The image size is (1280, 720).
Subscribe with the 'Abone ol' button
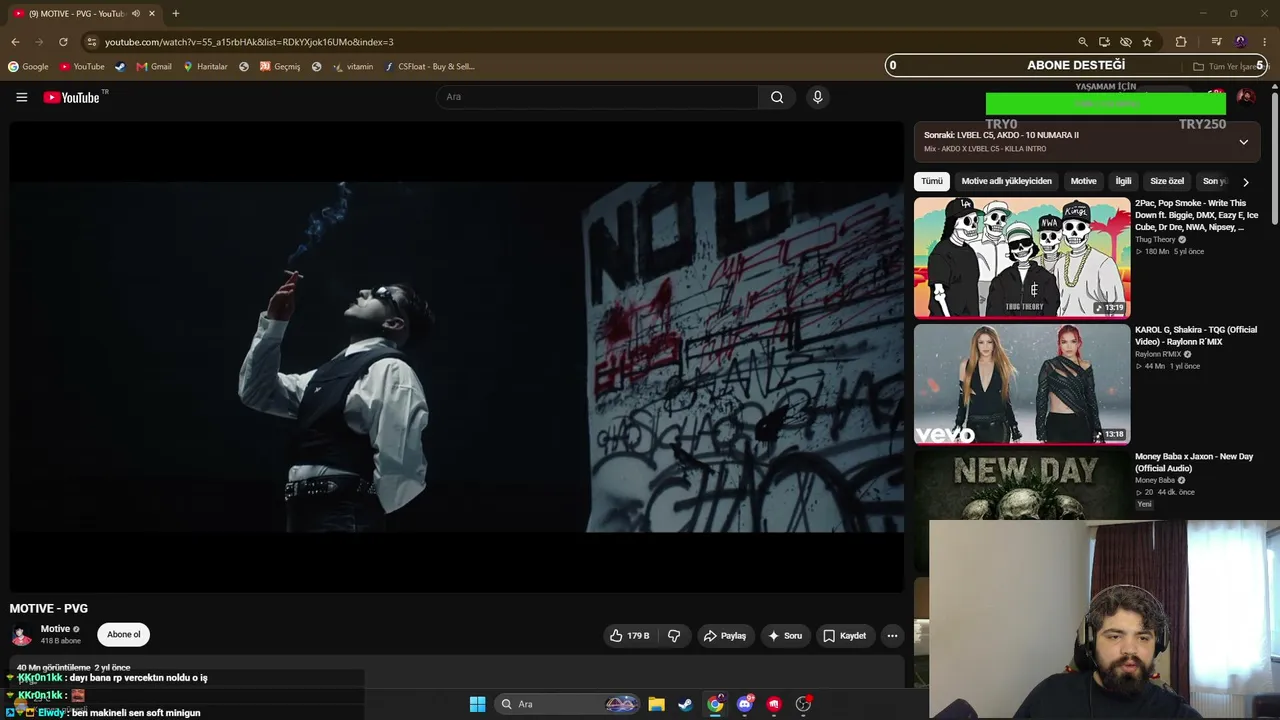[124, 635]
